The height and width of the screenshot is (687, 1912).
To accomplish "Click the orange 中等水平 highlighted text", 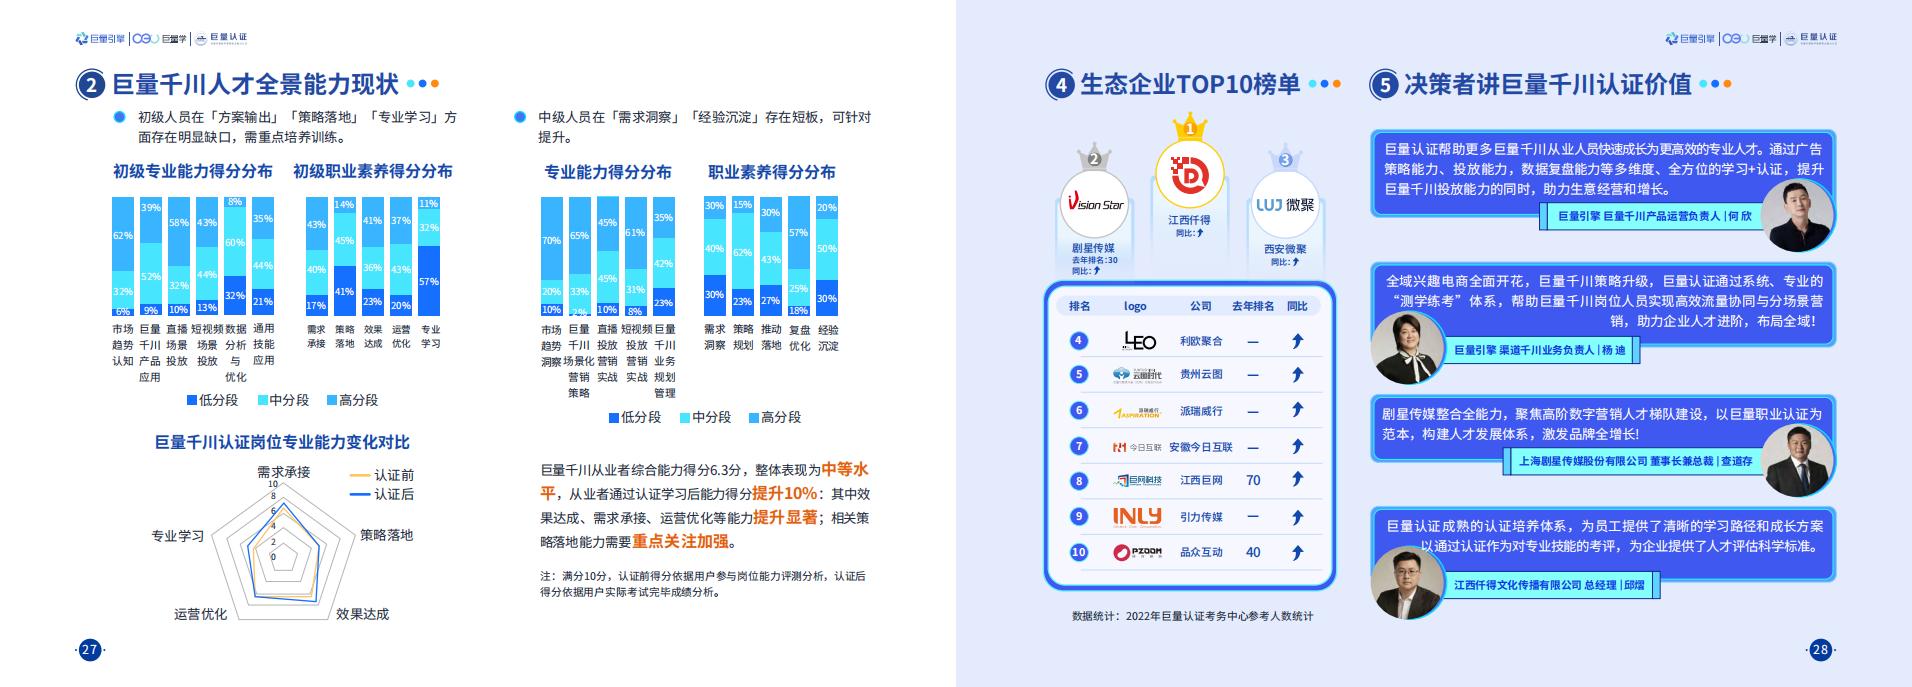I will tap(845, 469).
